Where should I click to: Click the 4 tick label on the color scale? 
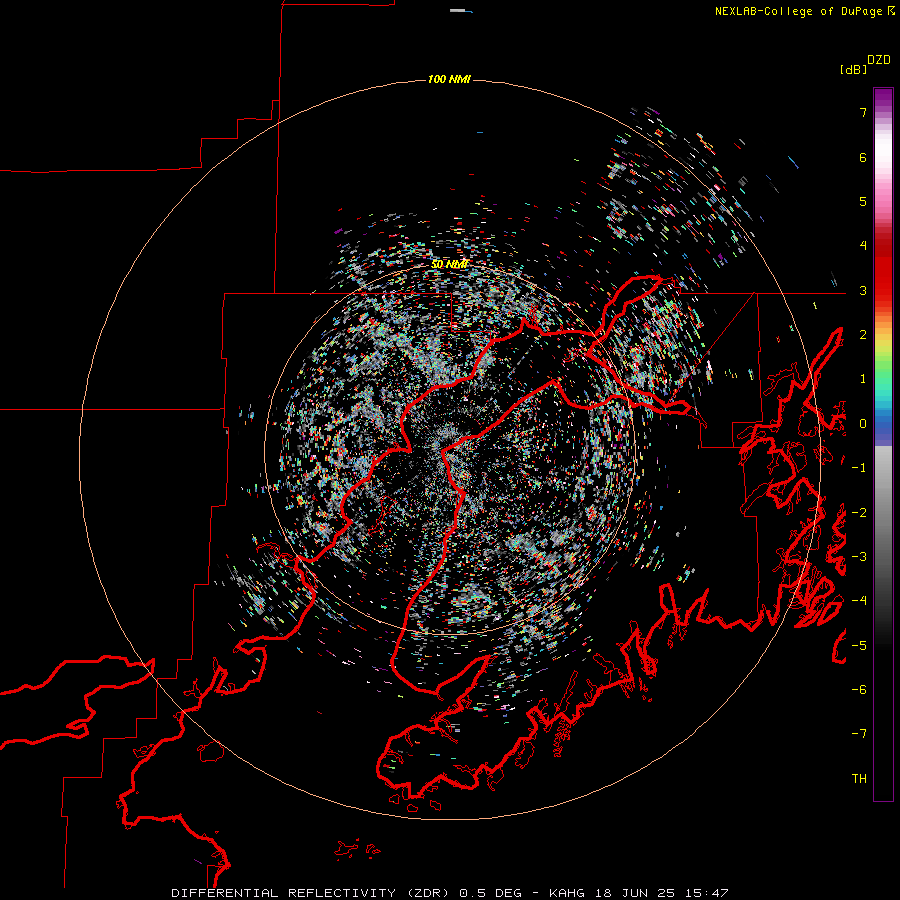(863, 246)
